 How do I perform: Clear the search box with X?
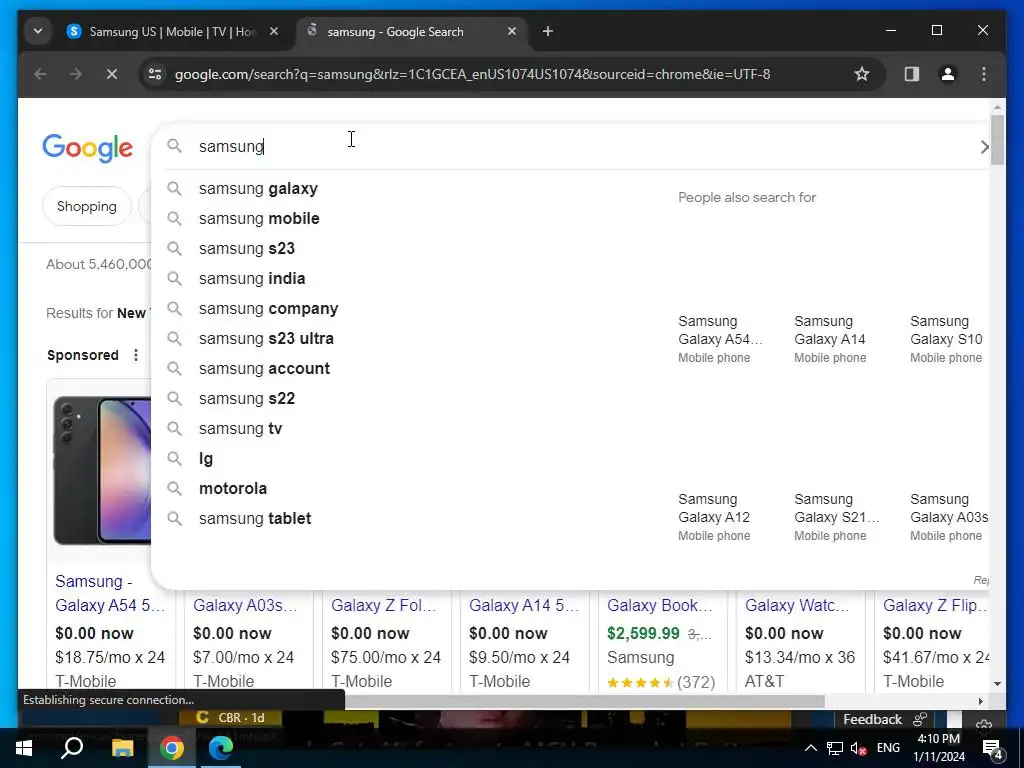tap(984, 147)
